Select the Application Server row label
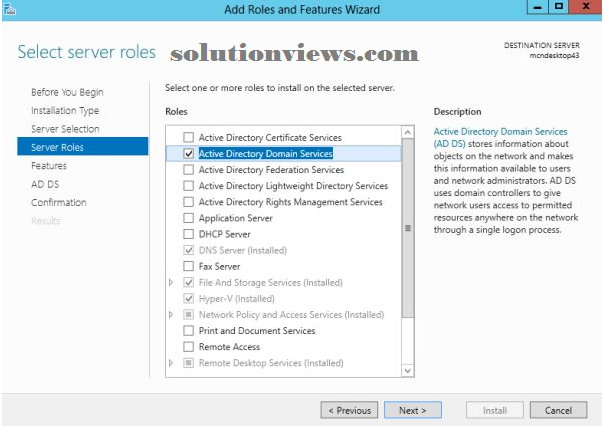The width and height of the screenshot is (603, 426). click(235, 218)
